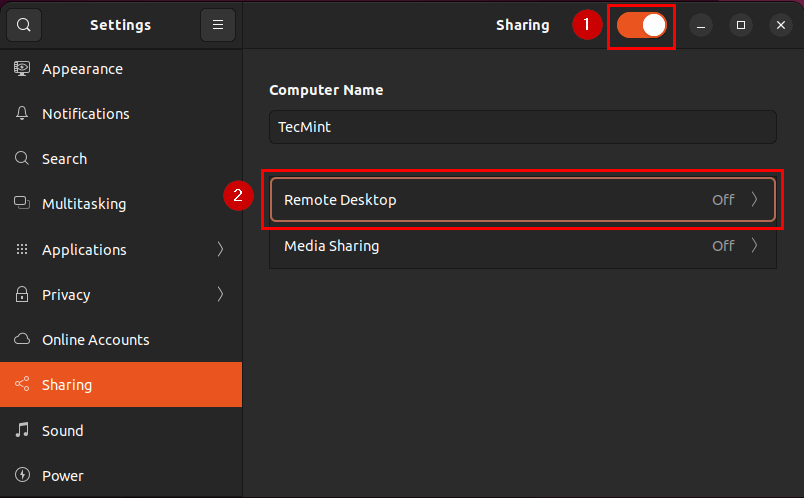Click the Privacy lock icon
Viewport: 804px width, 498px height.
[22, 295]
